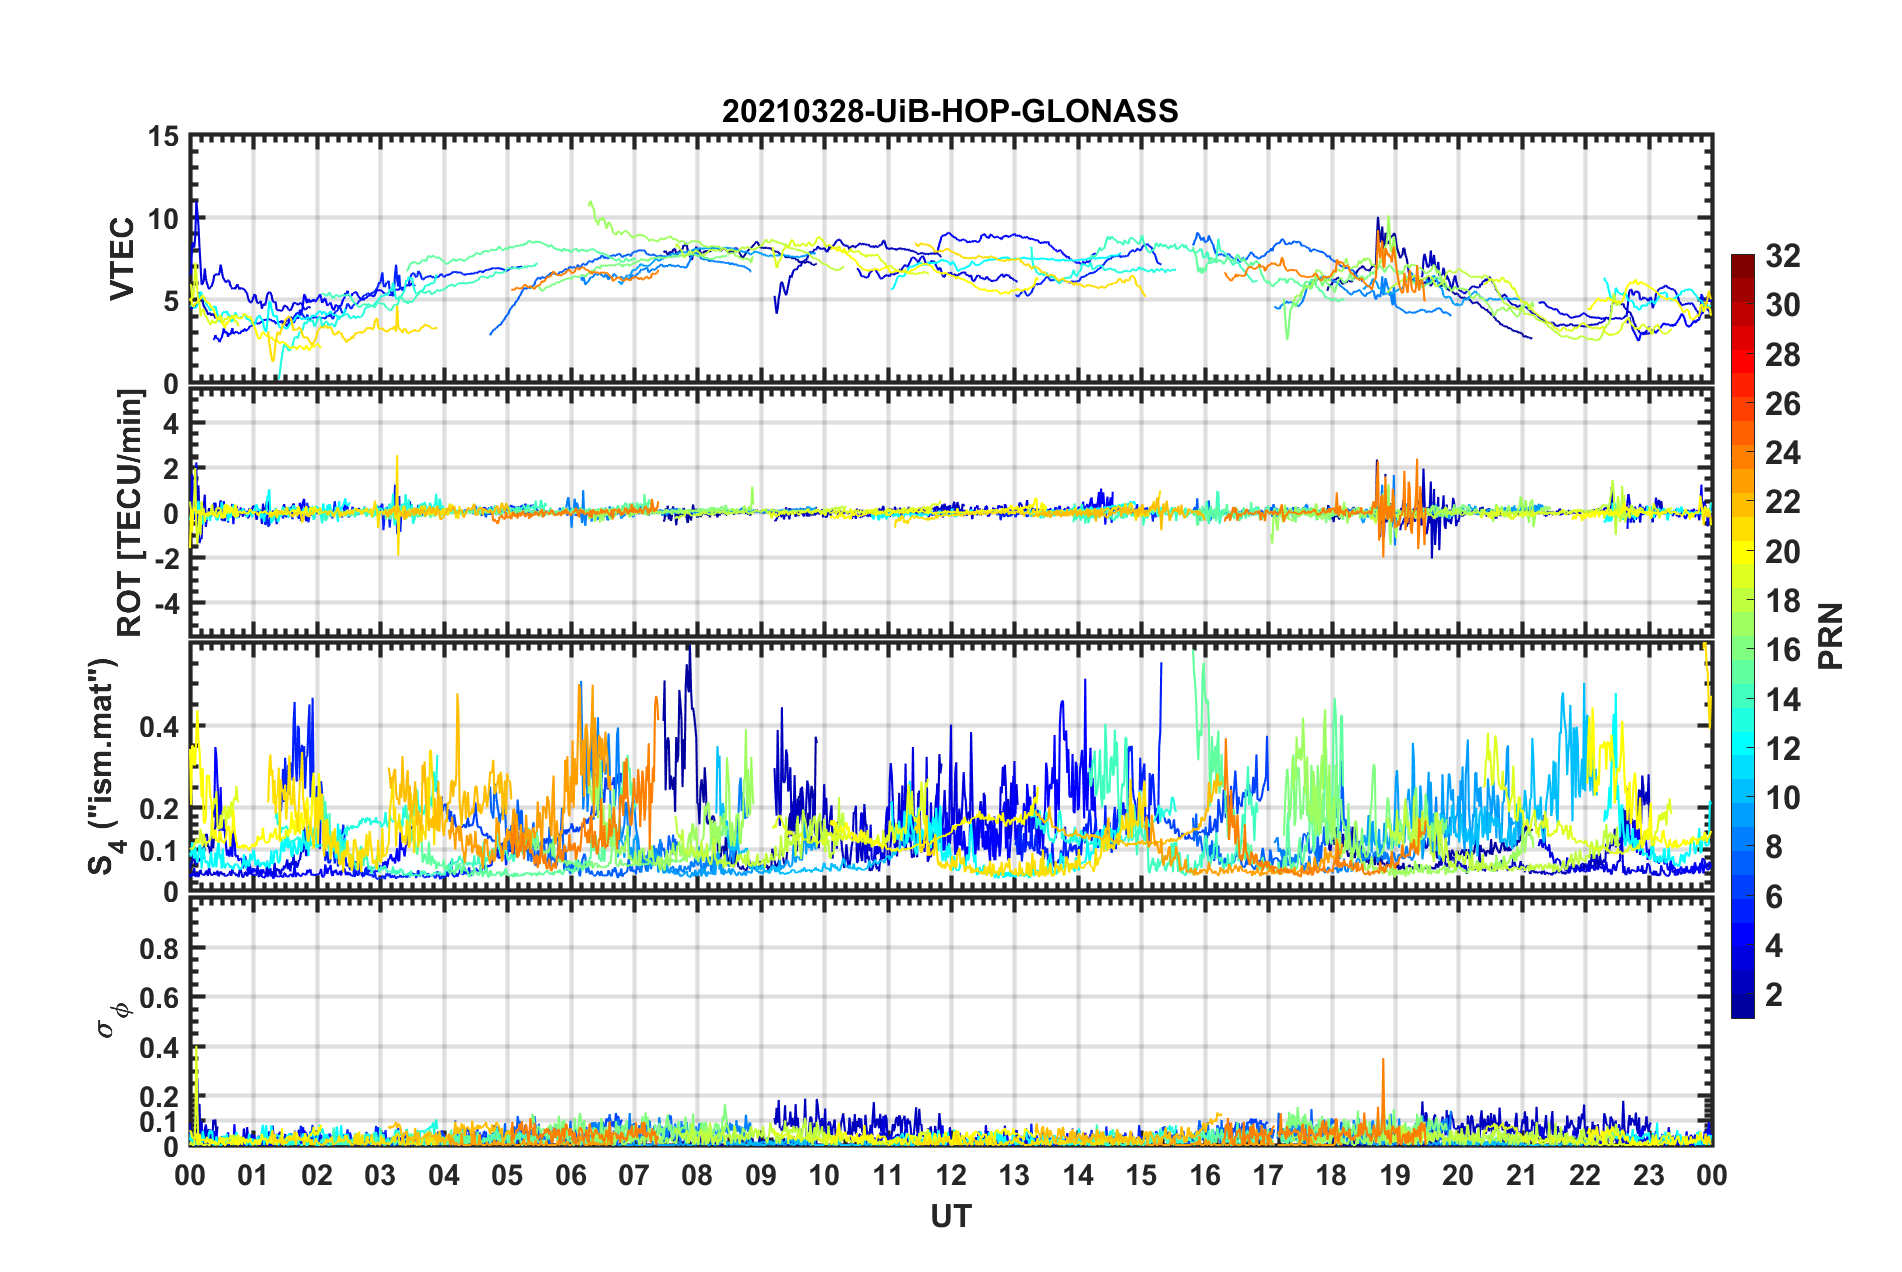Screen dimensions: 1902x1272
Task: Click the VTEC tick label 15
Action: 164,136
